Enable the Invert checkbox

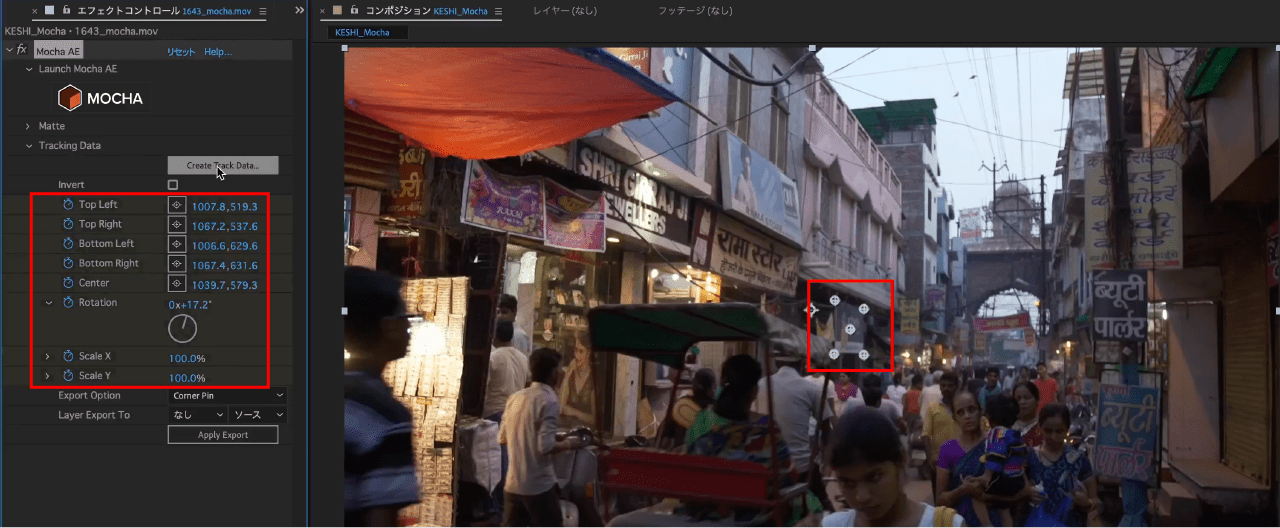click(x=173, y=185)
